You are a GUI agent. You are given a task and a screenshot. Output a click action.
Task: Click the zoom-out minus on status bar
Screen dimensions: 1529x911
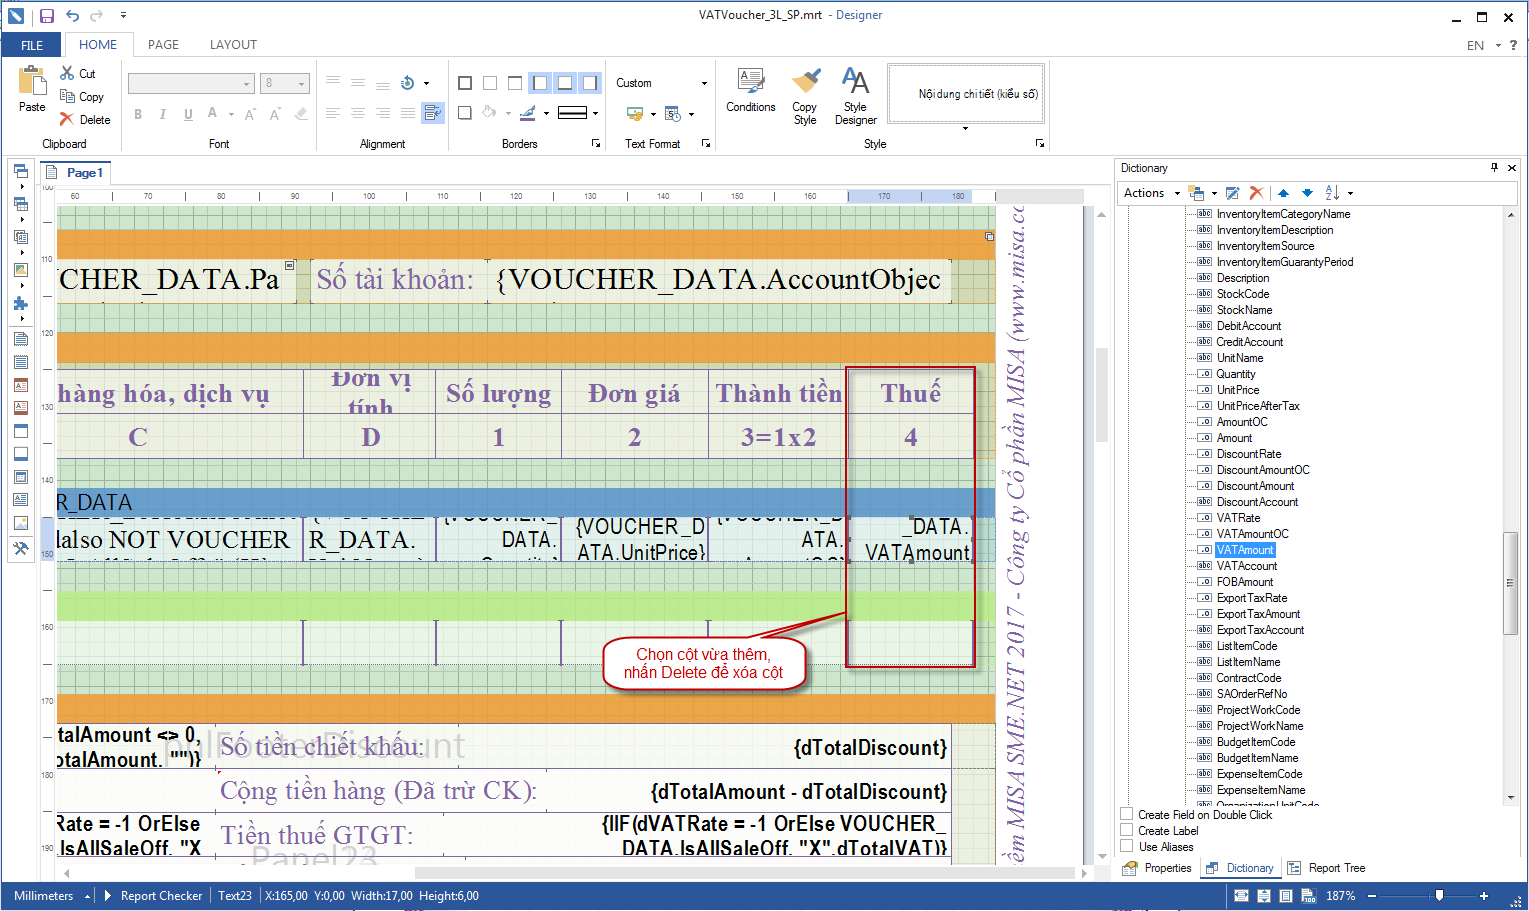1372,896
